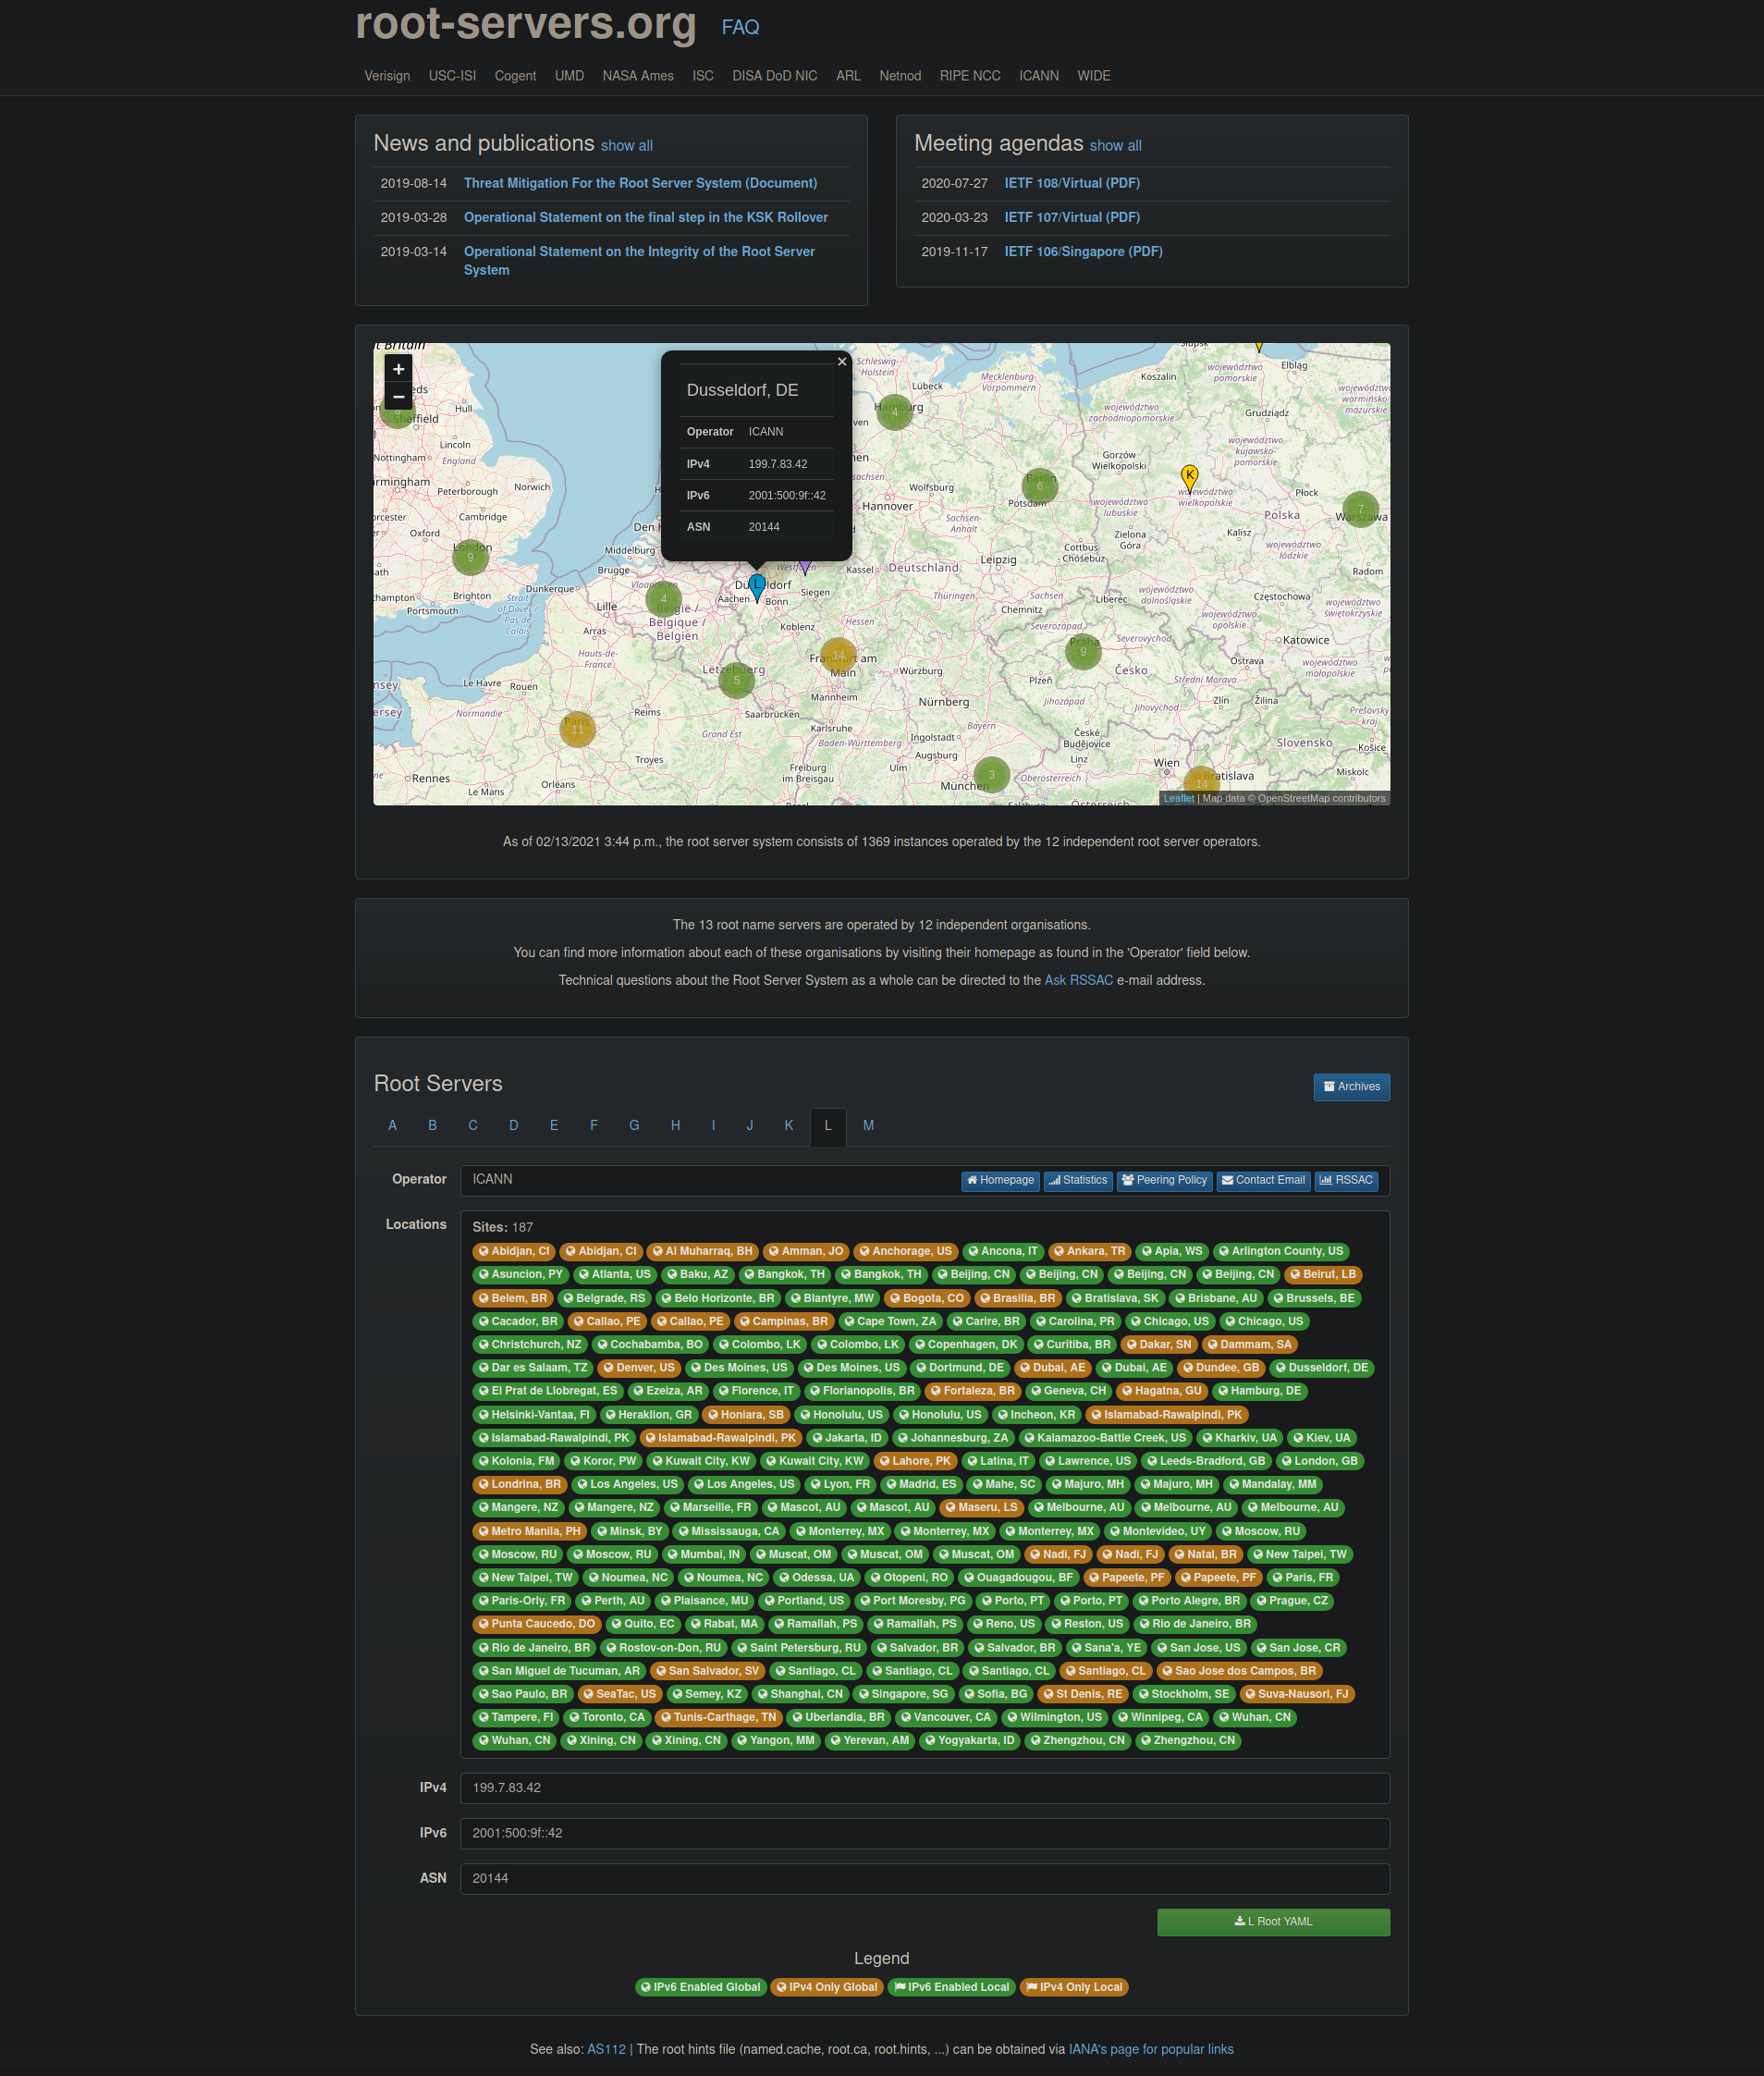The height and width of the screenshot is (2076, 1764).
Task: Open the Paris cluster of 11 servers
Action: (x=577, y=729)
